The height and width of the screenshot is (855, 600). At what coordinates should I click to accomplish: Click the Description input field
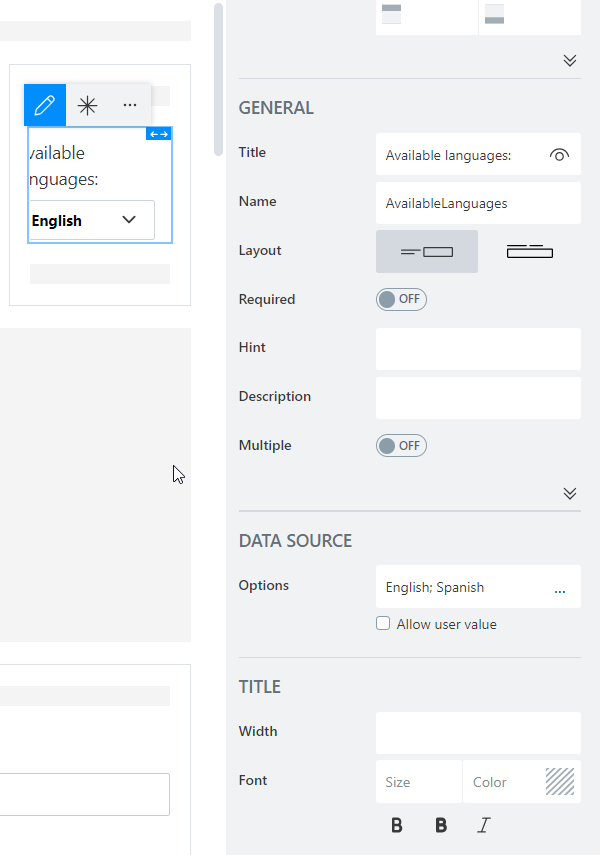pos(478,398)
